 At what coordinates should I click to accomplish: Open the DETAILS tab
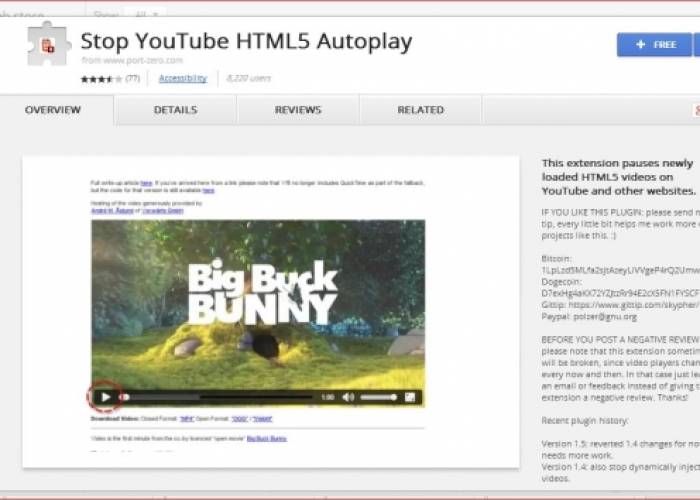[175, 110]
